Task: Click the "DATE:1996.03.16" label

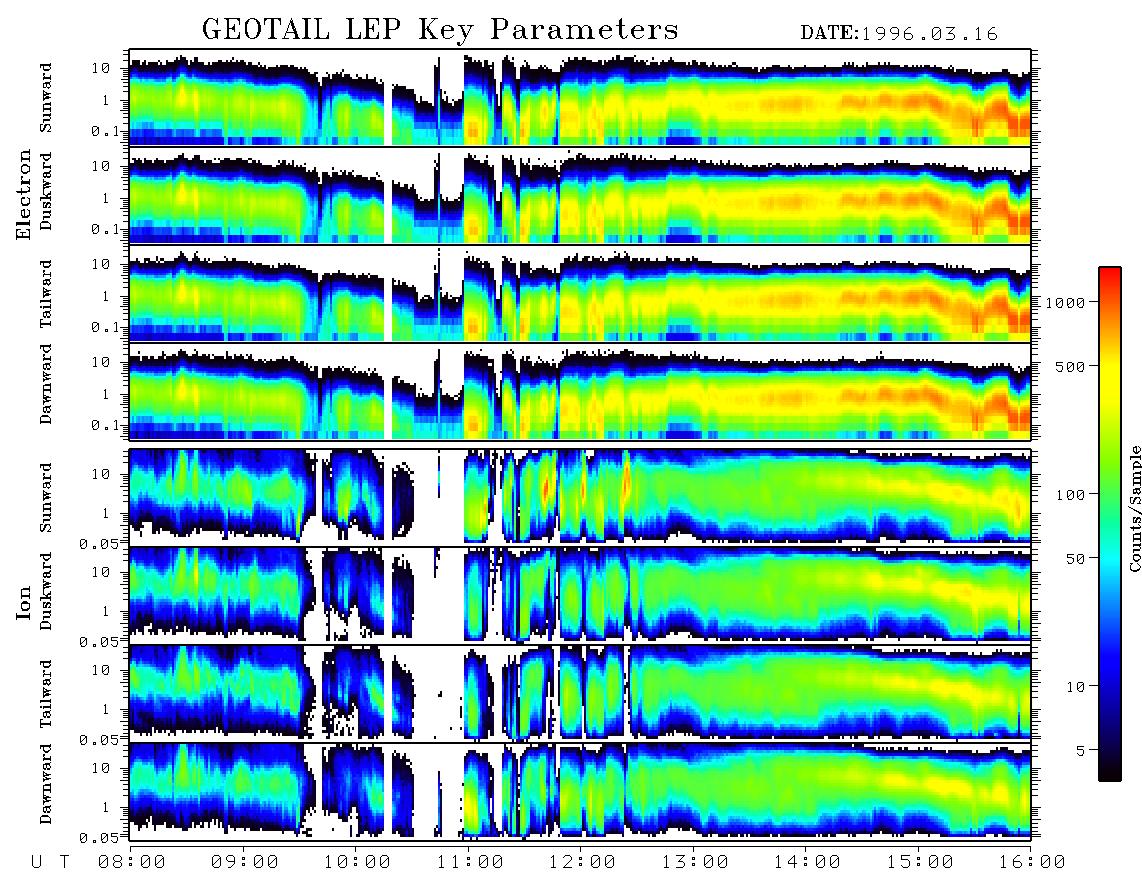Action: coord(899,34)
